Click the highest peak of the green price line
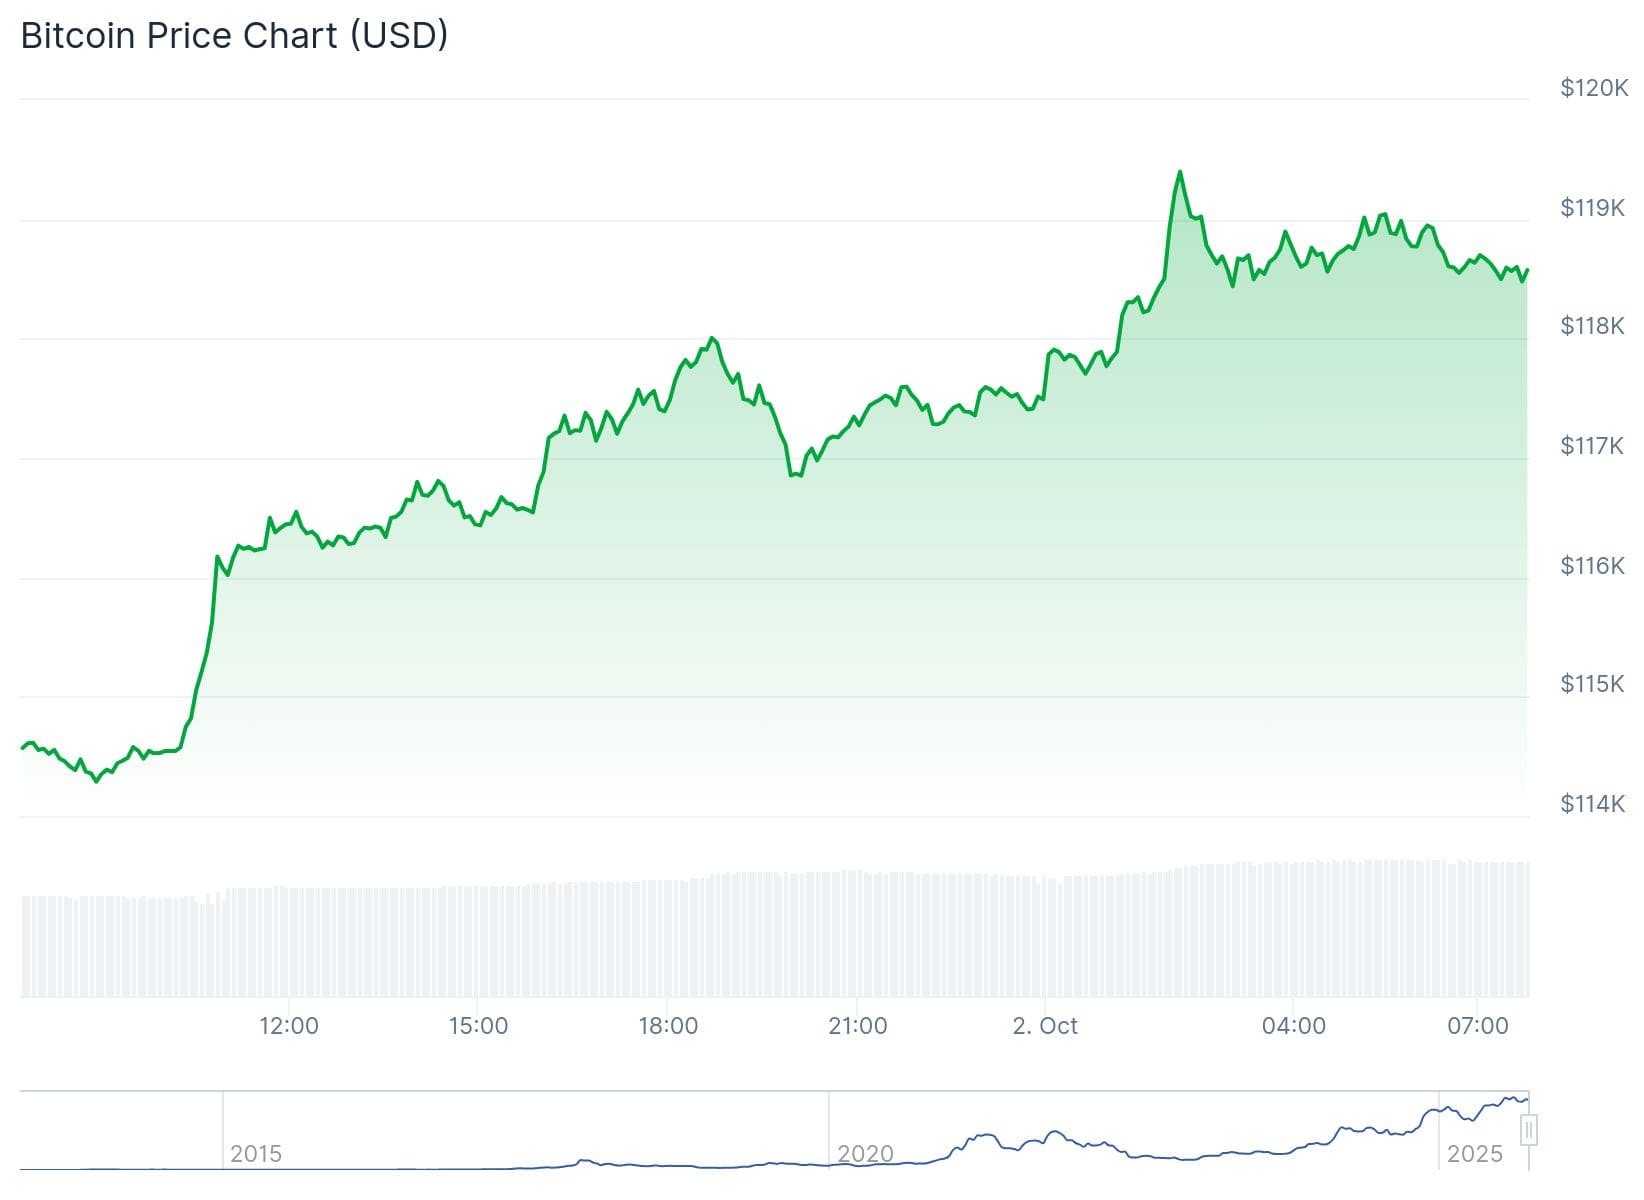Screen dimensions: 1644x1200 (1180, 172)
